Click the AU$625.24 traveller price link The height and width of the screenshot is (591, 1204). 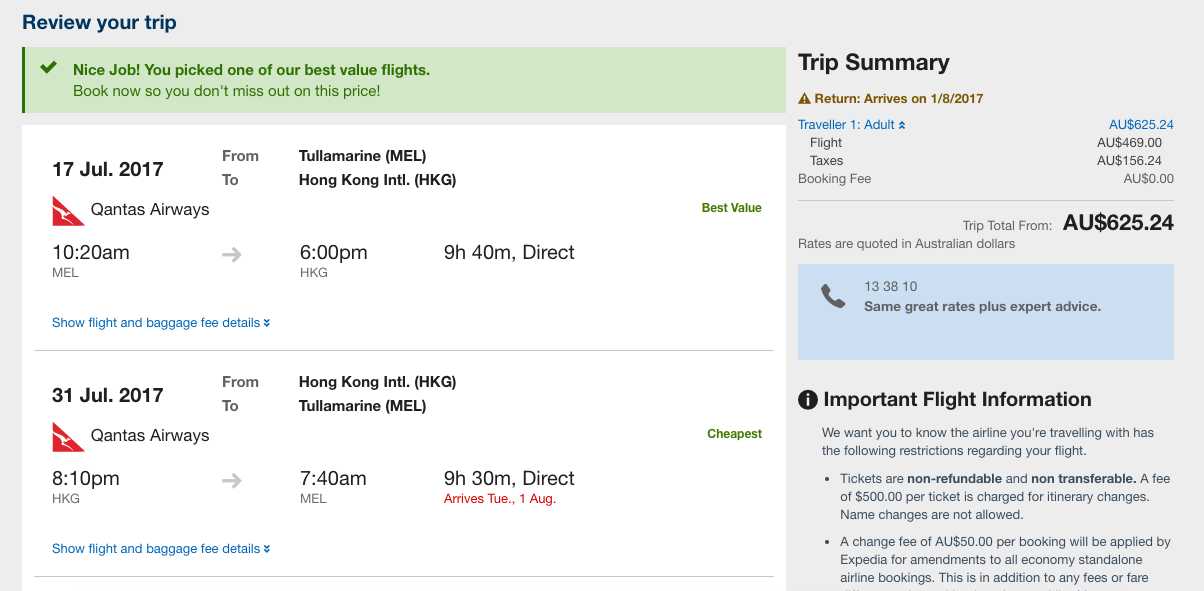tap(1141, 125)
